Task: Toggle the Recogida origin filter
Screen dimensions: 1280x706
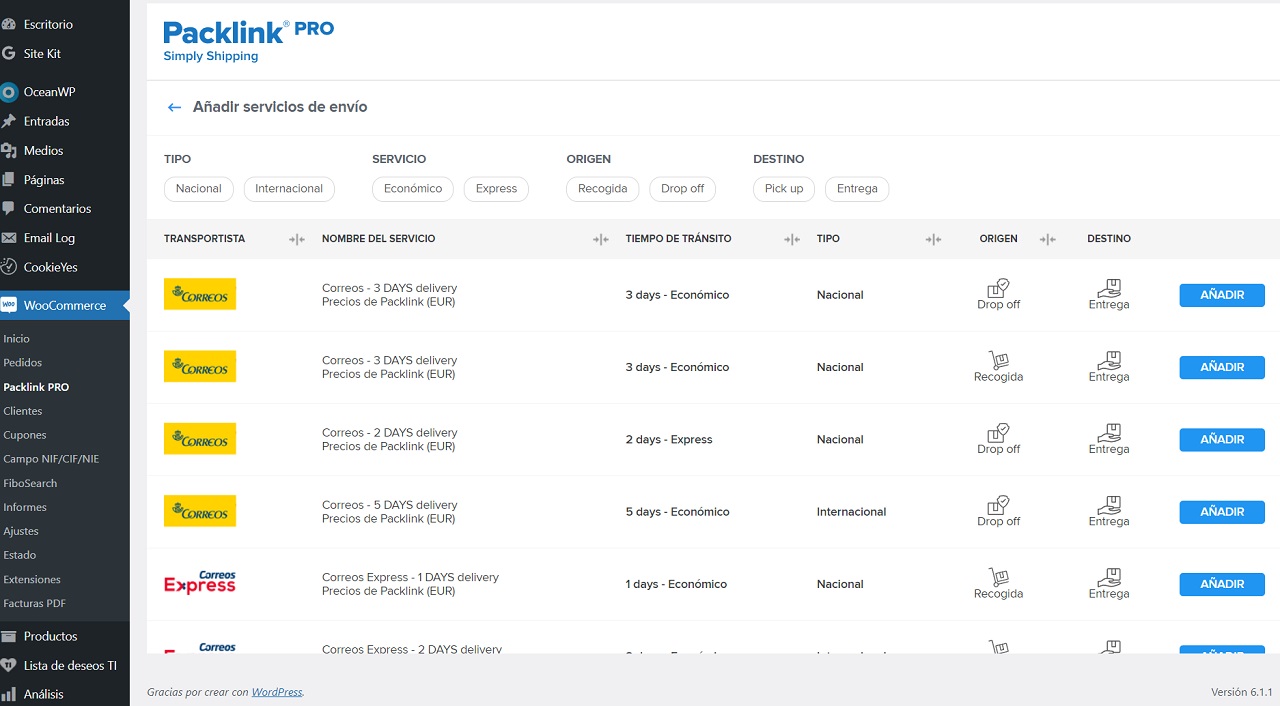Action: tap(602, 189)
